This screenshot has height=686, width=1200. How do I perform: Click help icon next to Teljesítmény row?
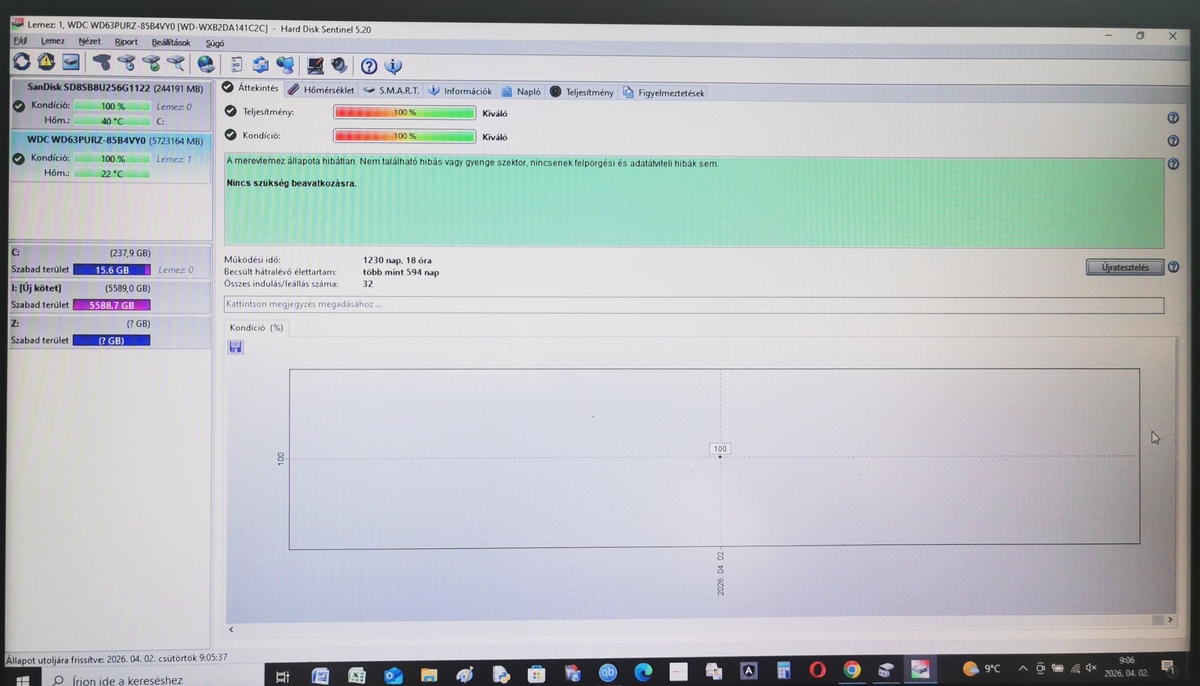tap(1173, 118)
